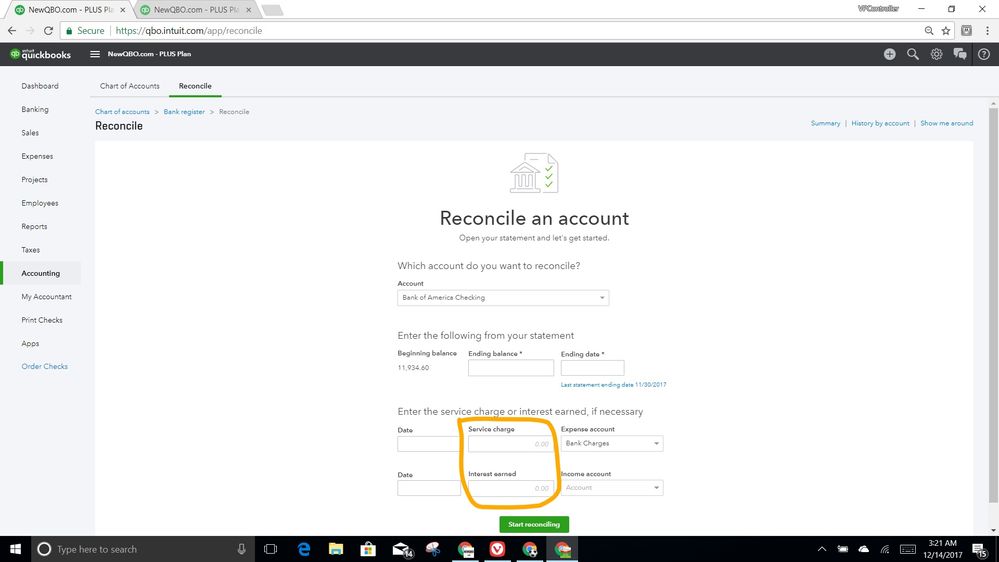999x562 pixels.
Task: Open File Explorer from the taskbar
Action: [336, 549]
